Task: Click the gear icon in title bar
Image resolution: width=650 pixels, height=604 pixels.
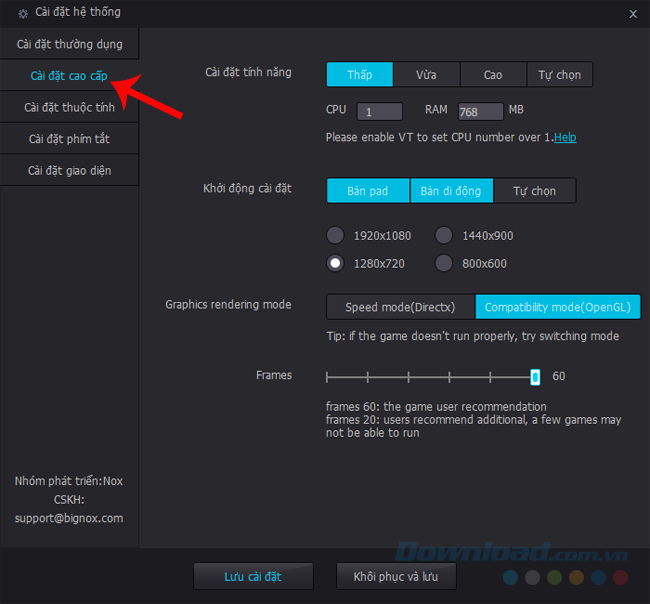Action: tap(23, 14)
